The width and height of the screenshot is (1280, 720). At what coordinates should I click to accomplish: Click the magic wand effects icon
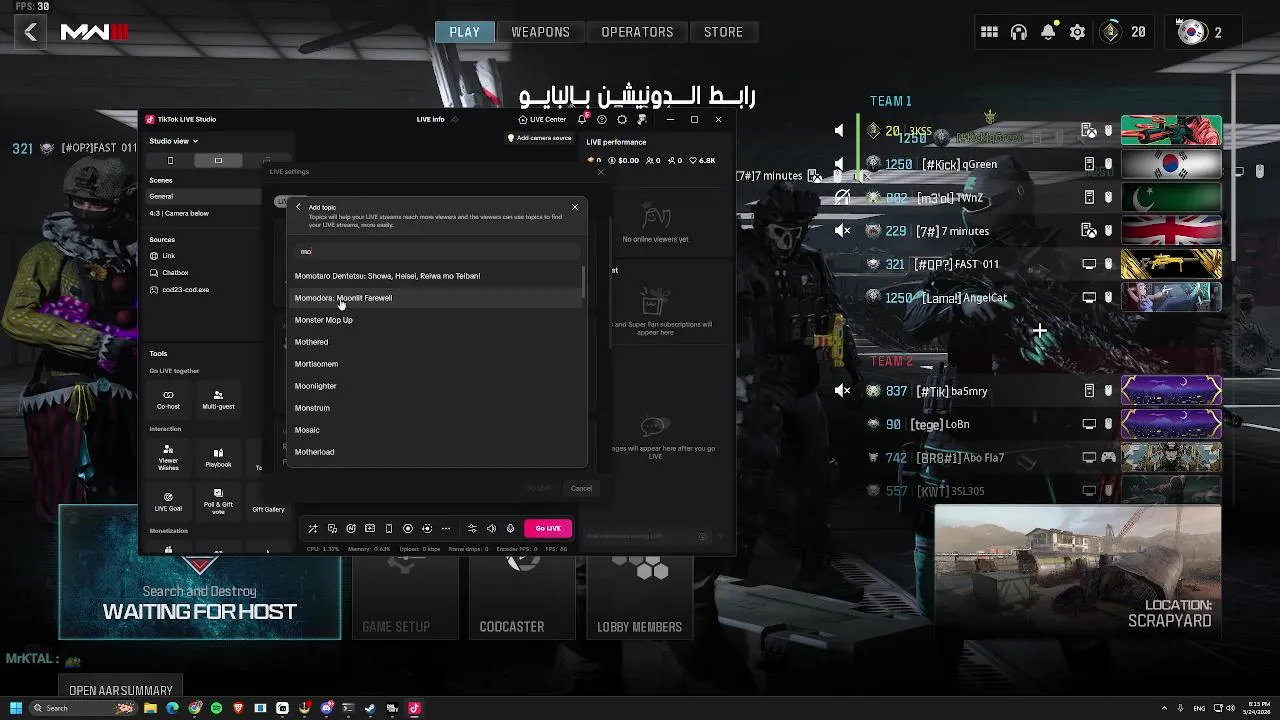point(313,528)
